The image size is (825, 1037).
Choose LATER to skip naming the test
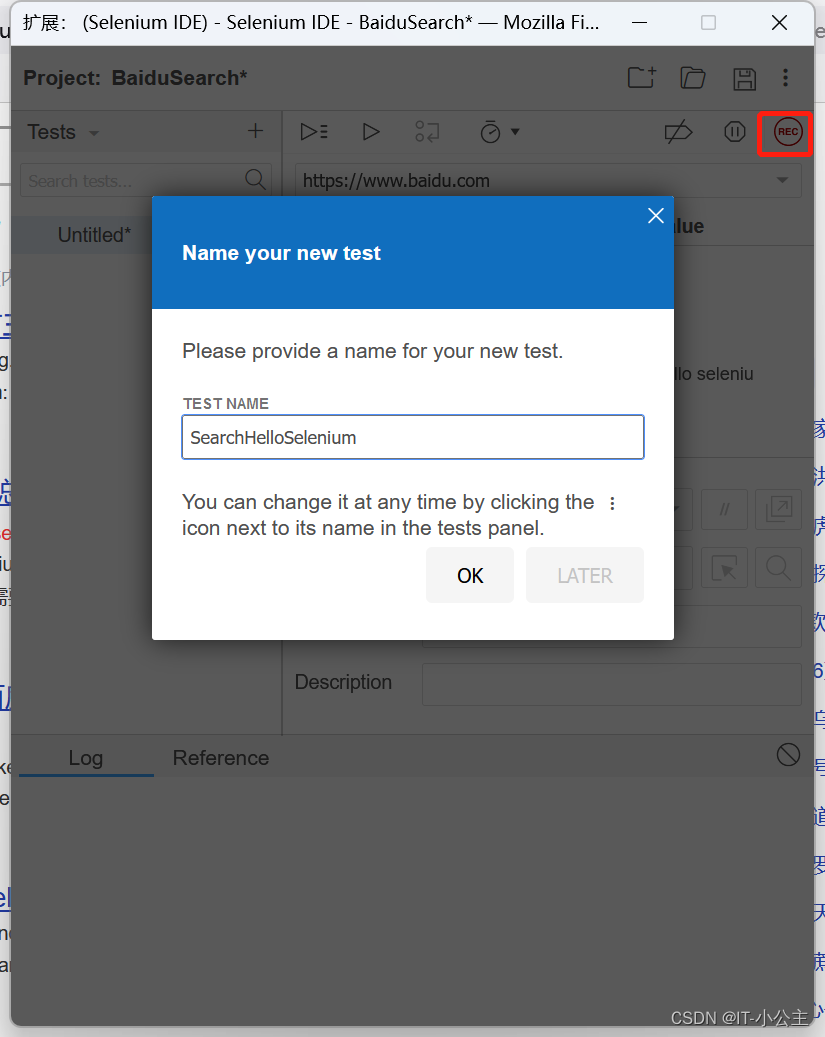[585, 575]
